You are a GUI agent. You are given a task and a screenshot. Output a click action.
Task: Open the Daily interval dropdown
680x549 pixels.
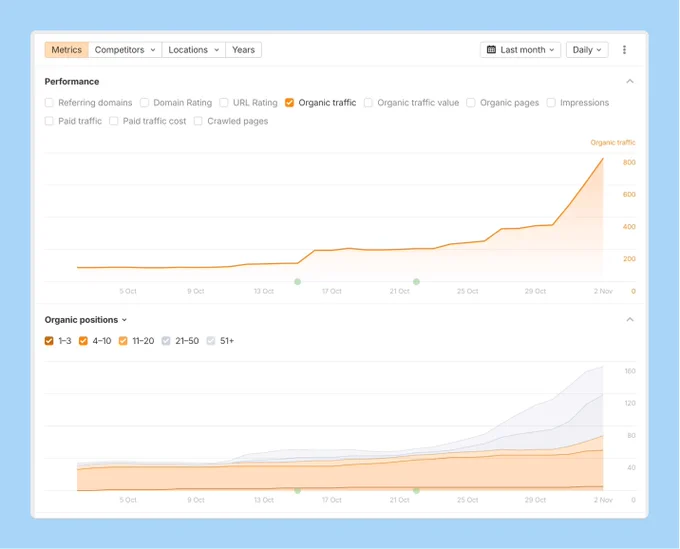[x=587, y=50]
